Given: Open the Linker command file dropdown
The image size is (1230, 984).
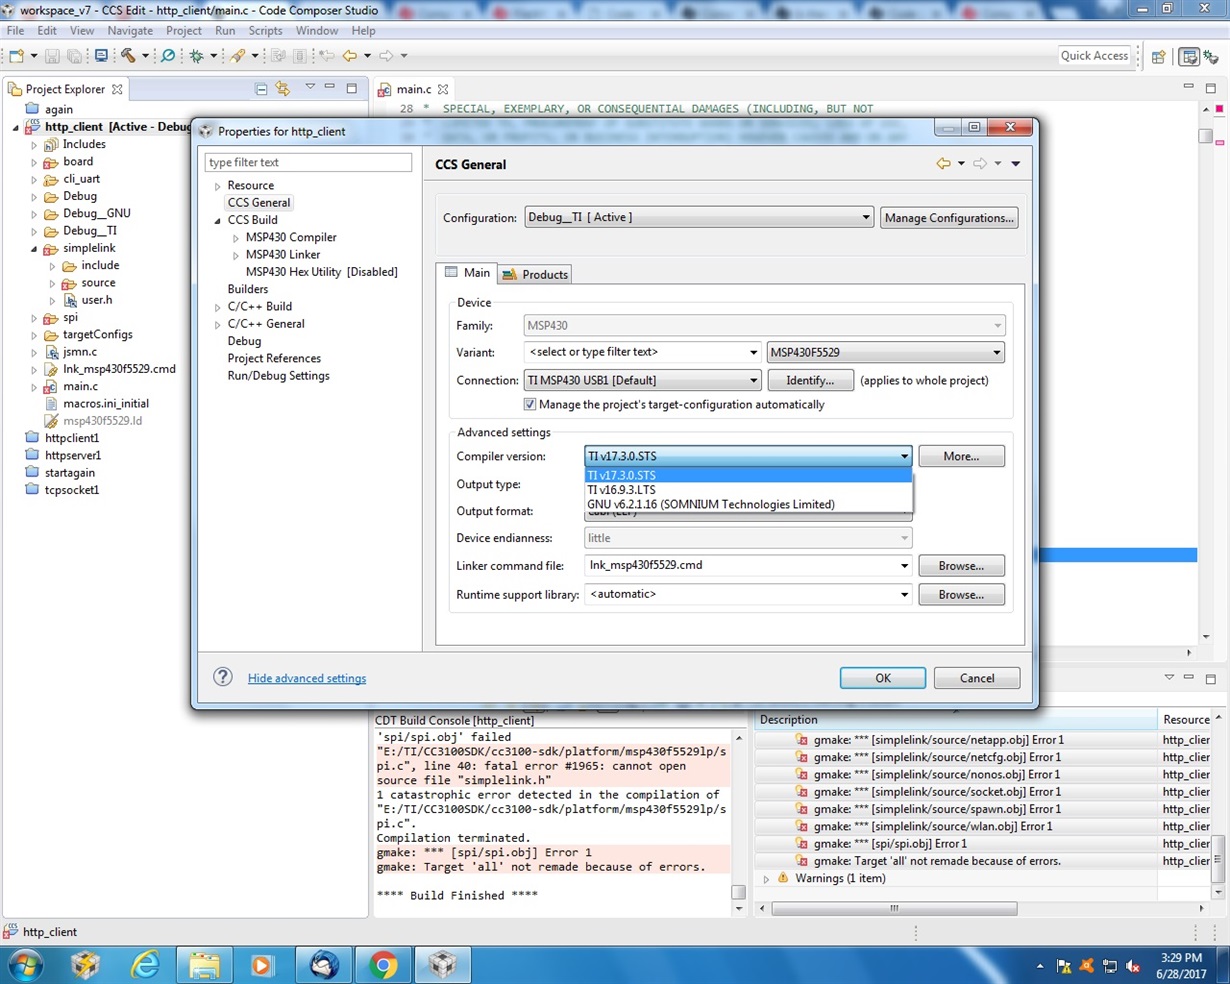Looking at the screenshot, I should click(904, 566).
